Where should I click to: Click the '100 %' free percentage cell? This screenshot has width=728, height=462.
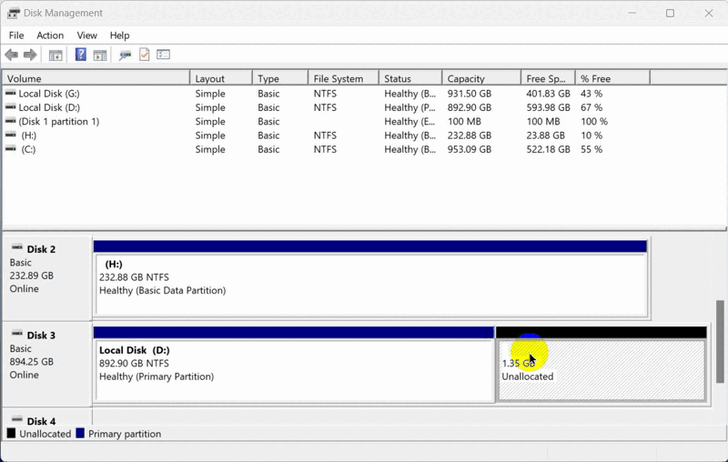click(594, 121)
